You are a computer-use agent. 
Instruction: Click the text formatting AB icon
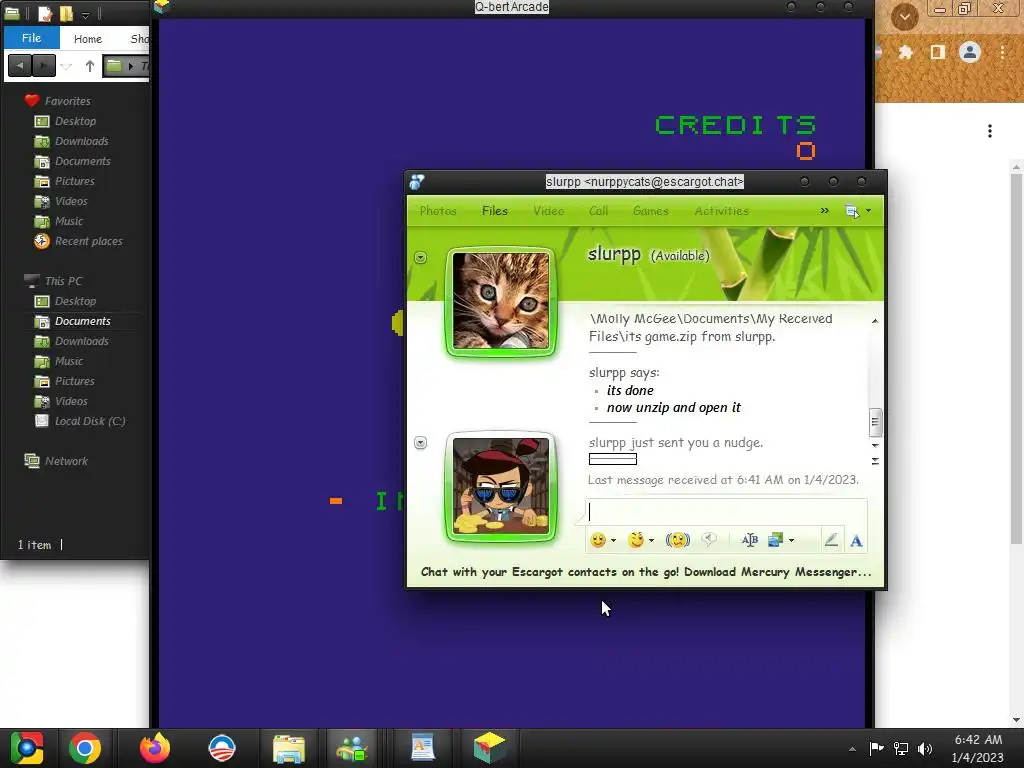(750, 540)
